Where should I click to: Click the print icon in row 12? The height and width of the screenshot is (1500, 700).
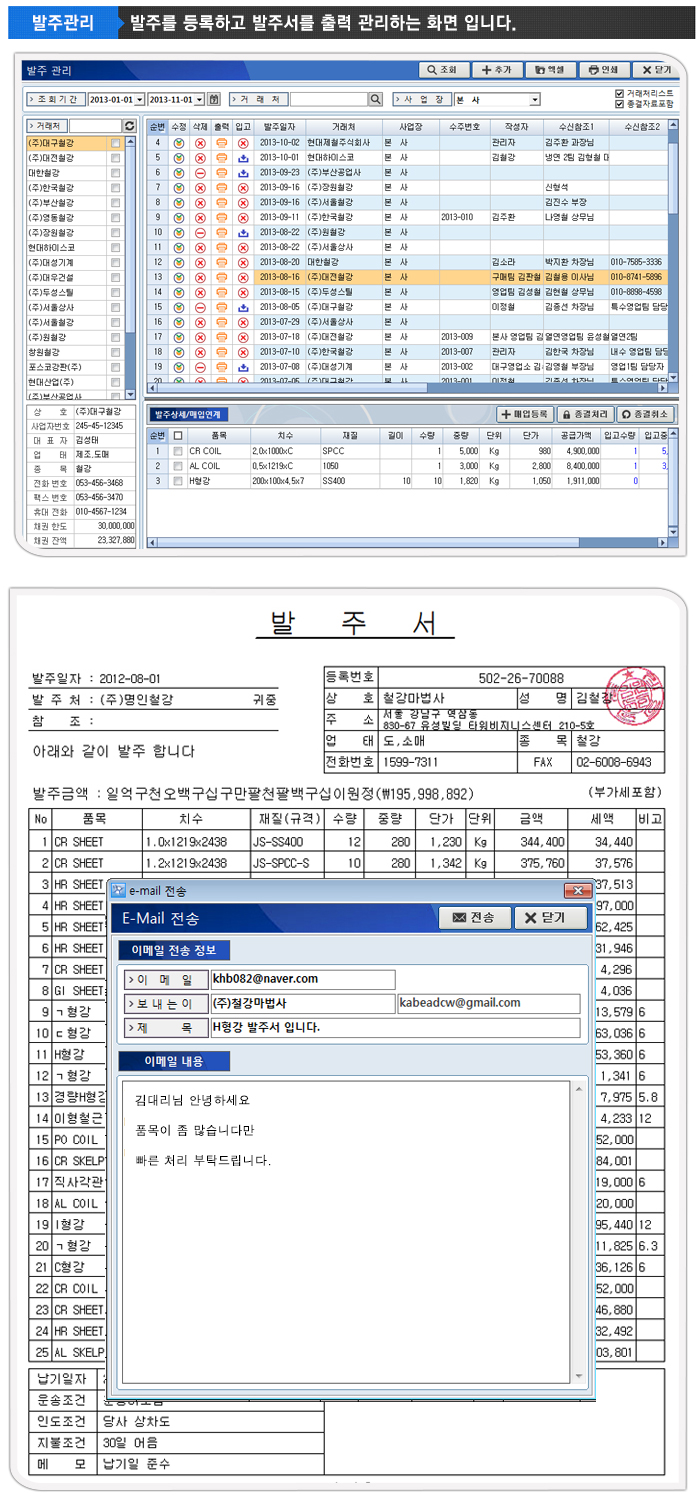pos(221,261)
